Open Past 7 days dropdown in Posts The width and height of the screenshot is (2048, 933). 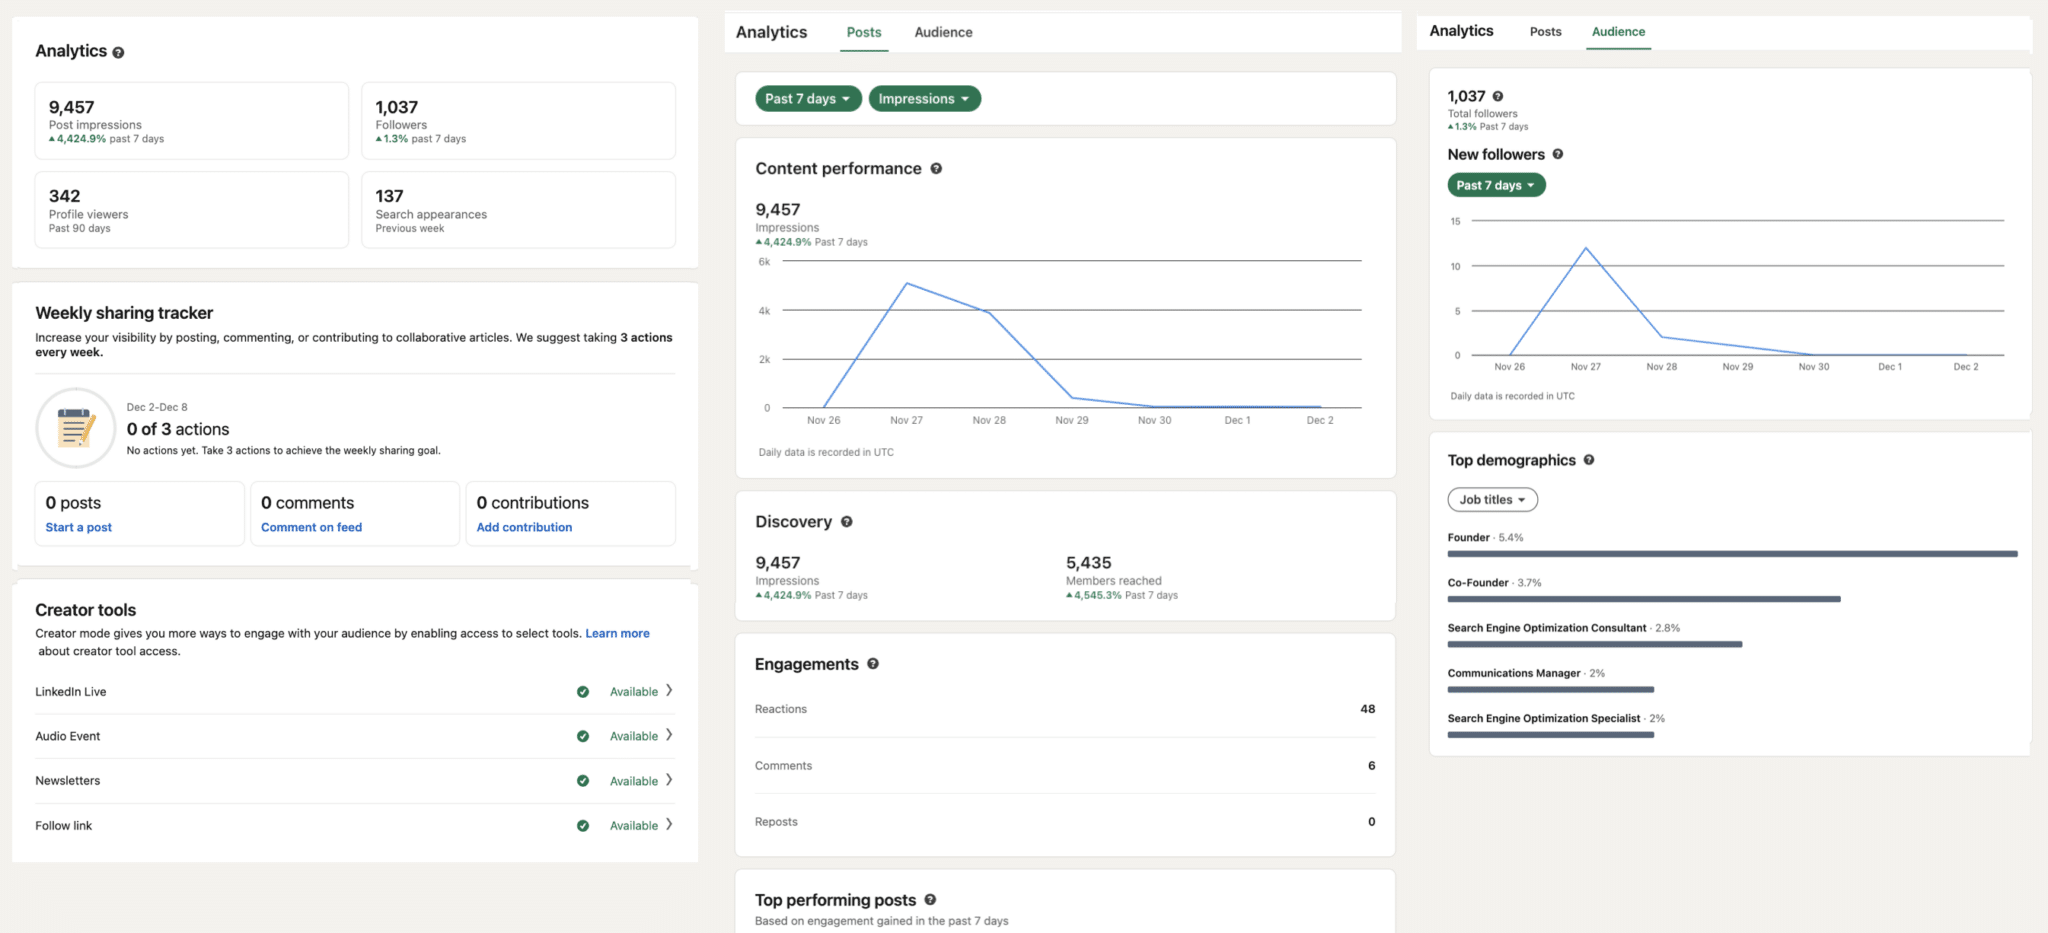(x=807, y=99)
